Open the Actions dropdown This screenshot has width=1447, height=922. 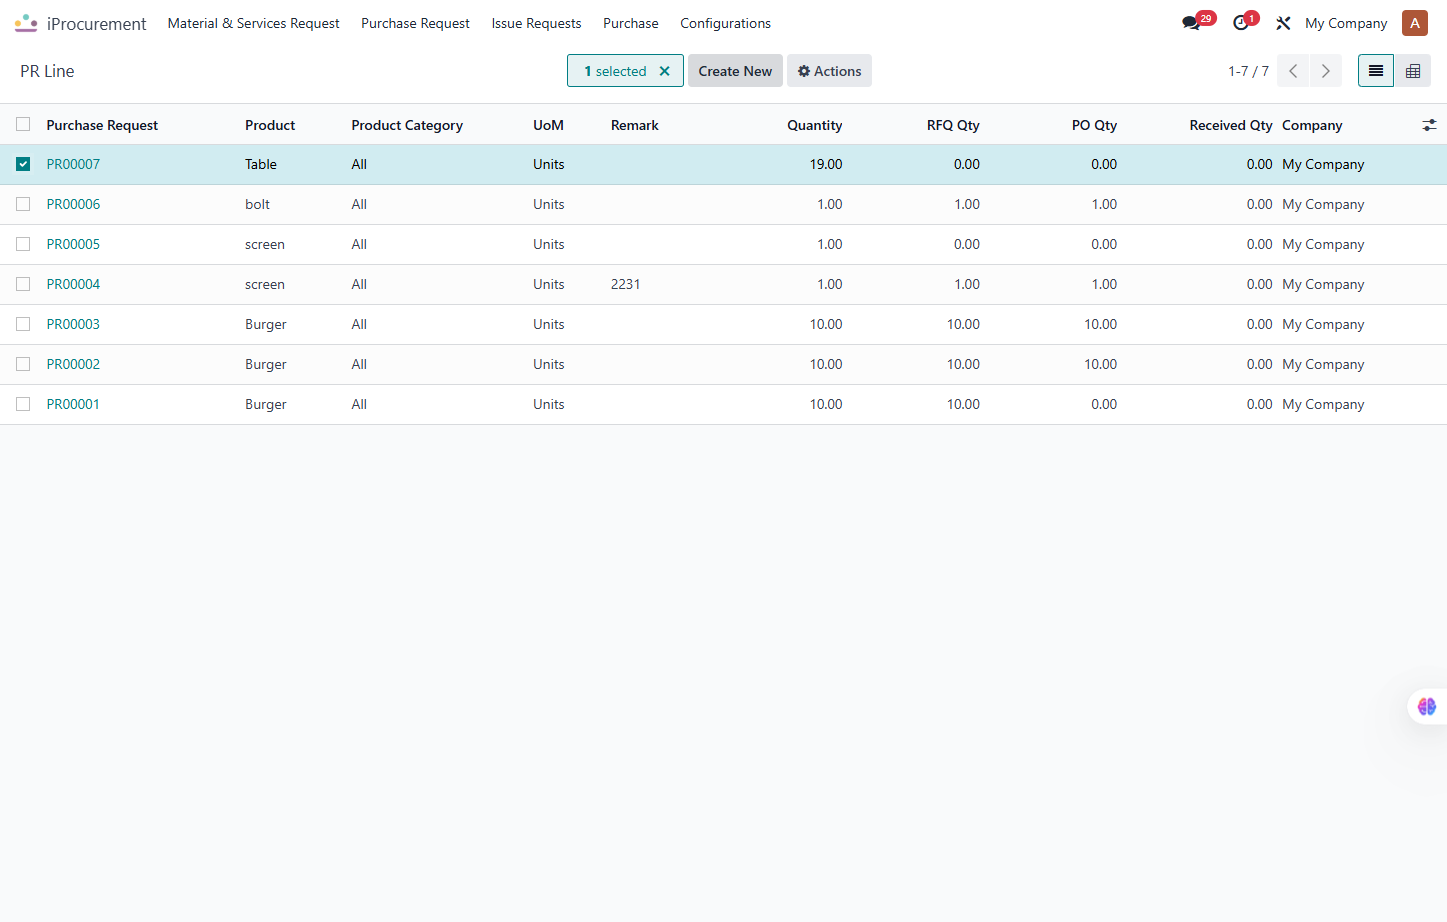[x=829, y=71]
